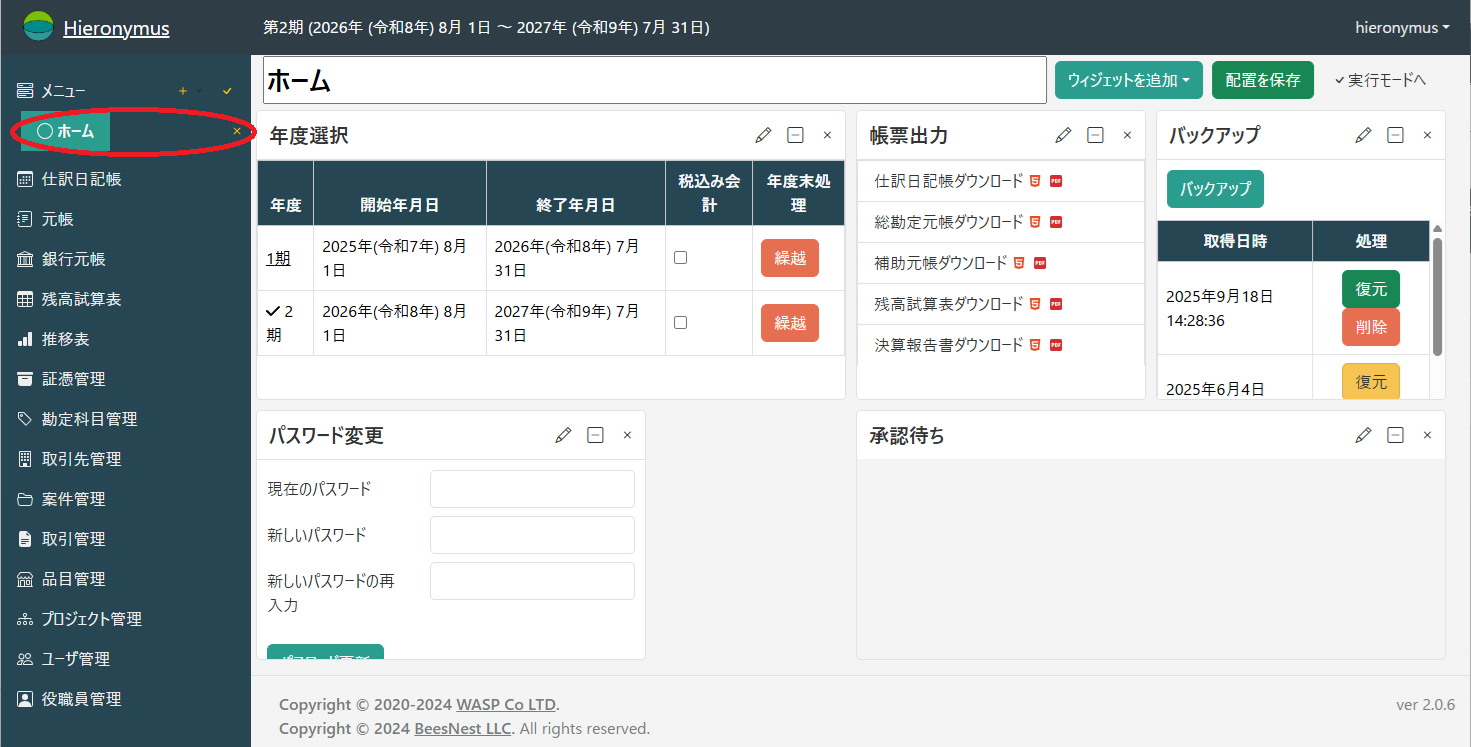The height and width of the screenshot is (747, 1471).
Task: Switch to 実行モードへ toggle
Action: [1380, 80]
